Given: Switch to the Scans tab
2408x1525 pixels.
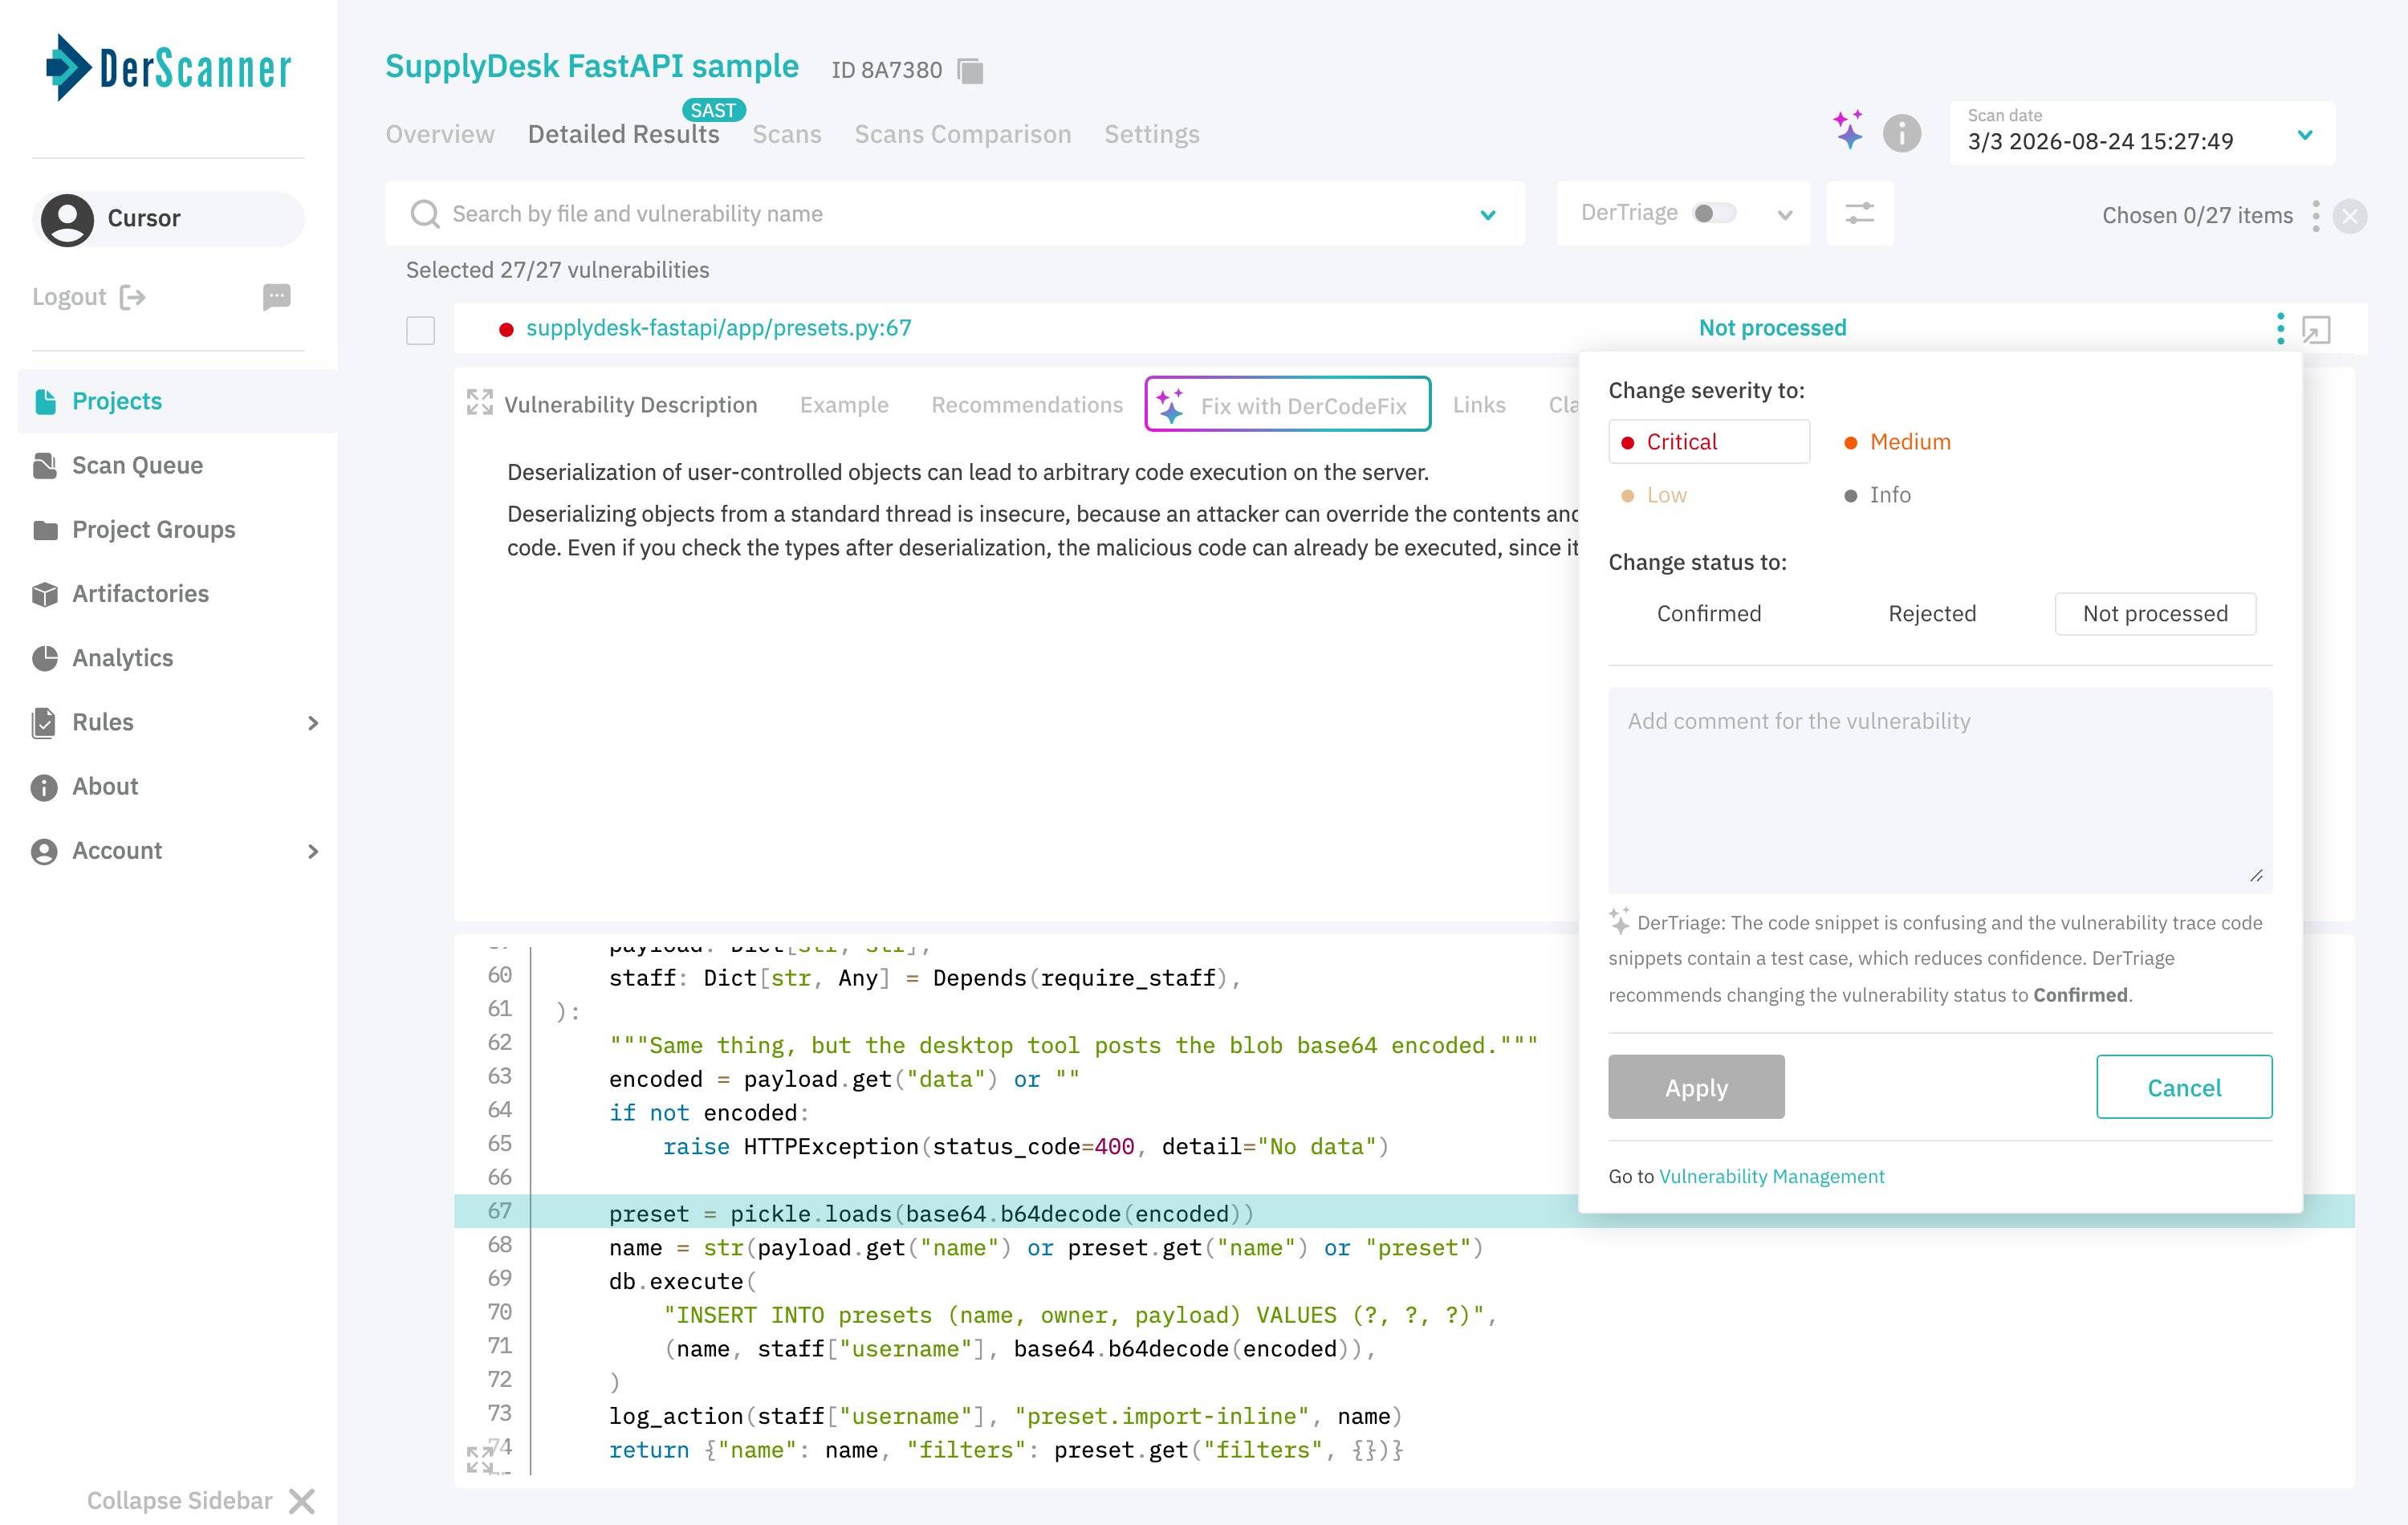Looking at the screenshot, I should pyautogui.click(x=786, y=134).
